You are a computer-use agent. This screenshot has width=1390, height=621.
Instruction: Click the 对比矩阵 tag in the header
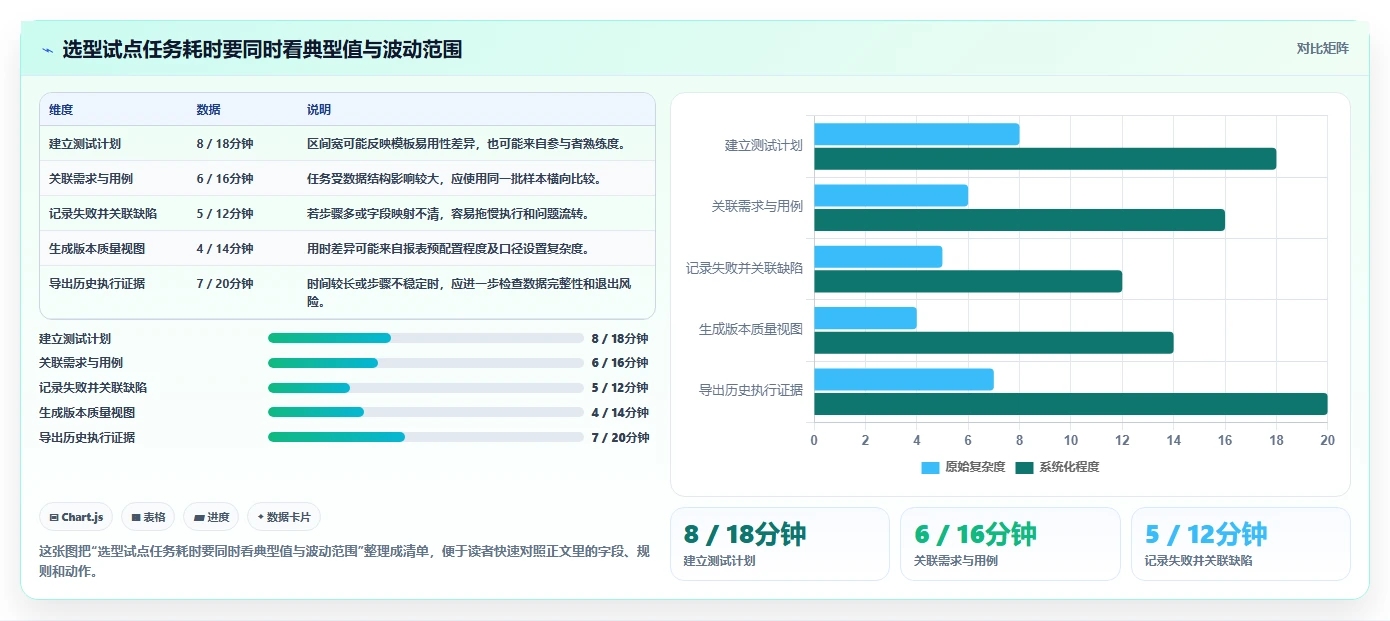(x=1322, y=48)
